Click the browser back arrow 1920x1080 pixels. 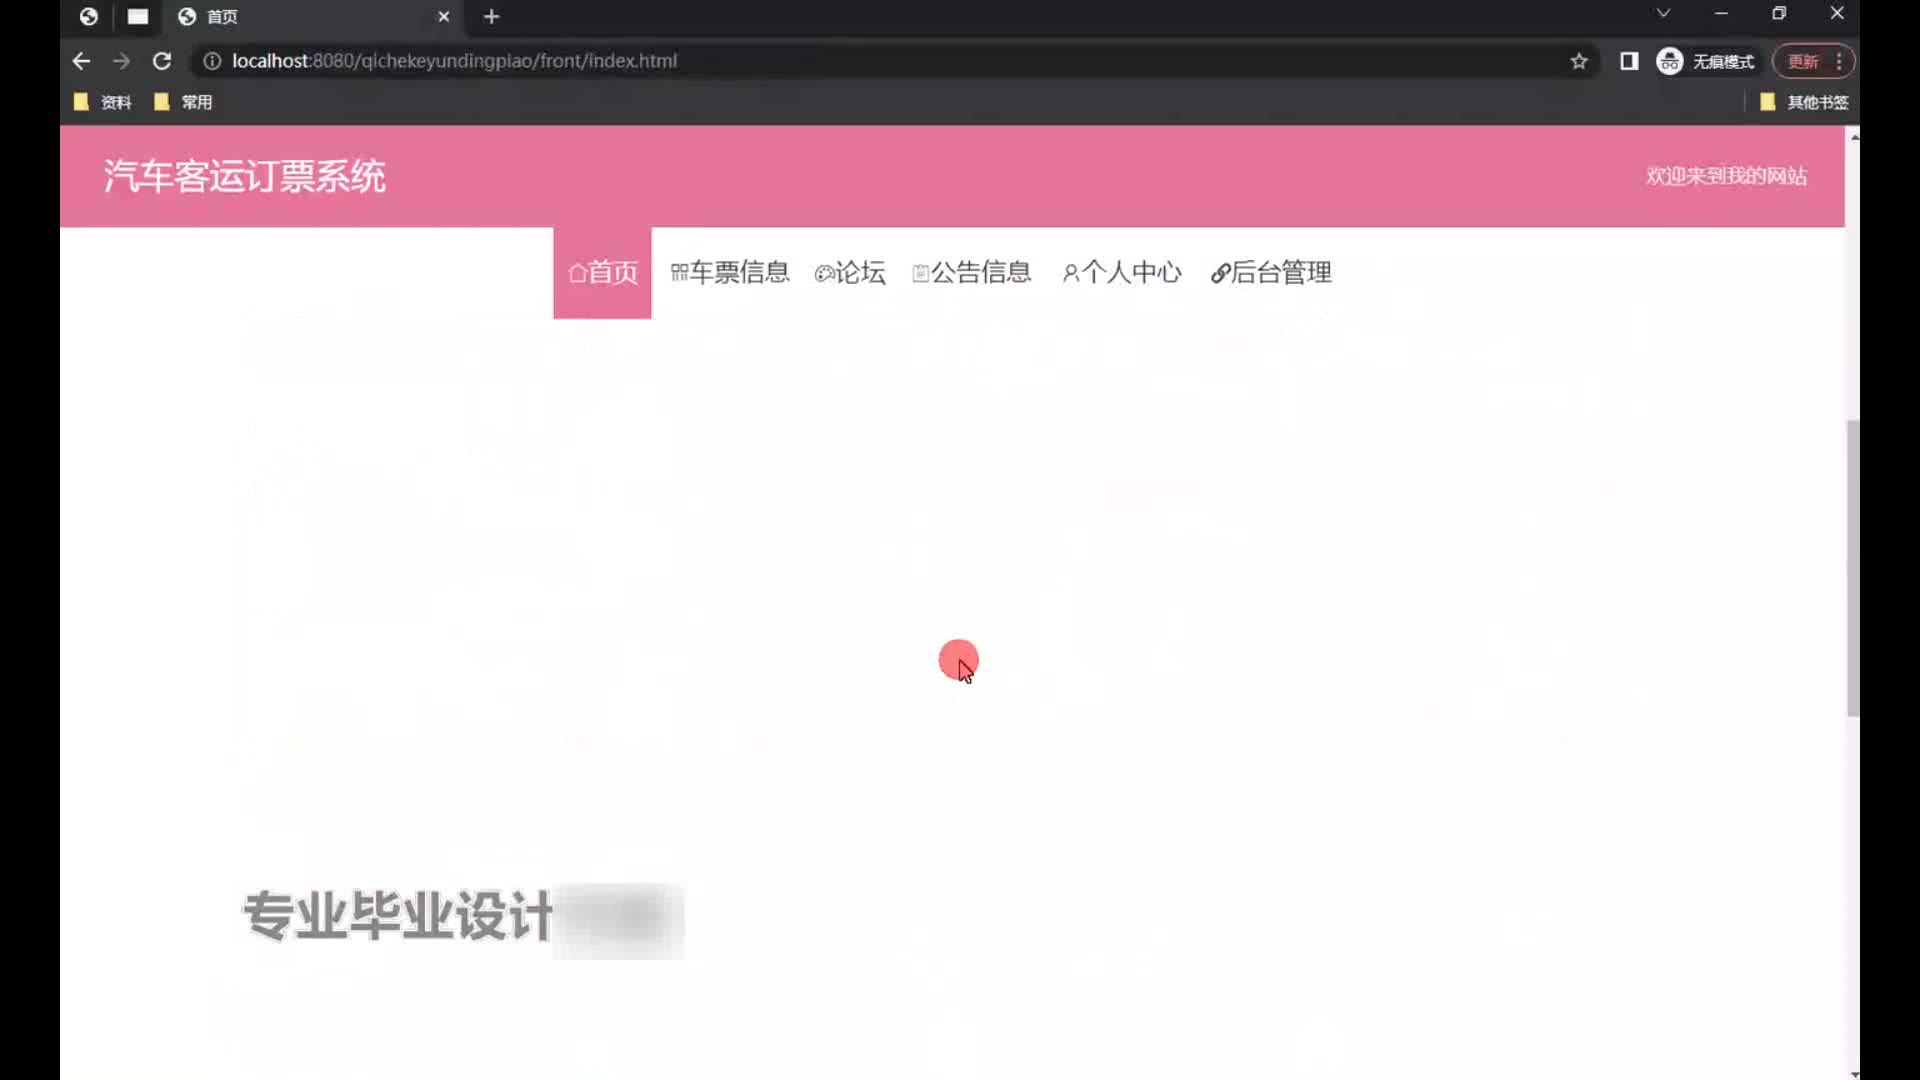pos(81,61)
